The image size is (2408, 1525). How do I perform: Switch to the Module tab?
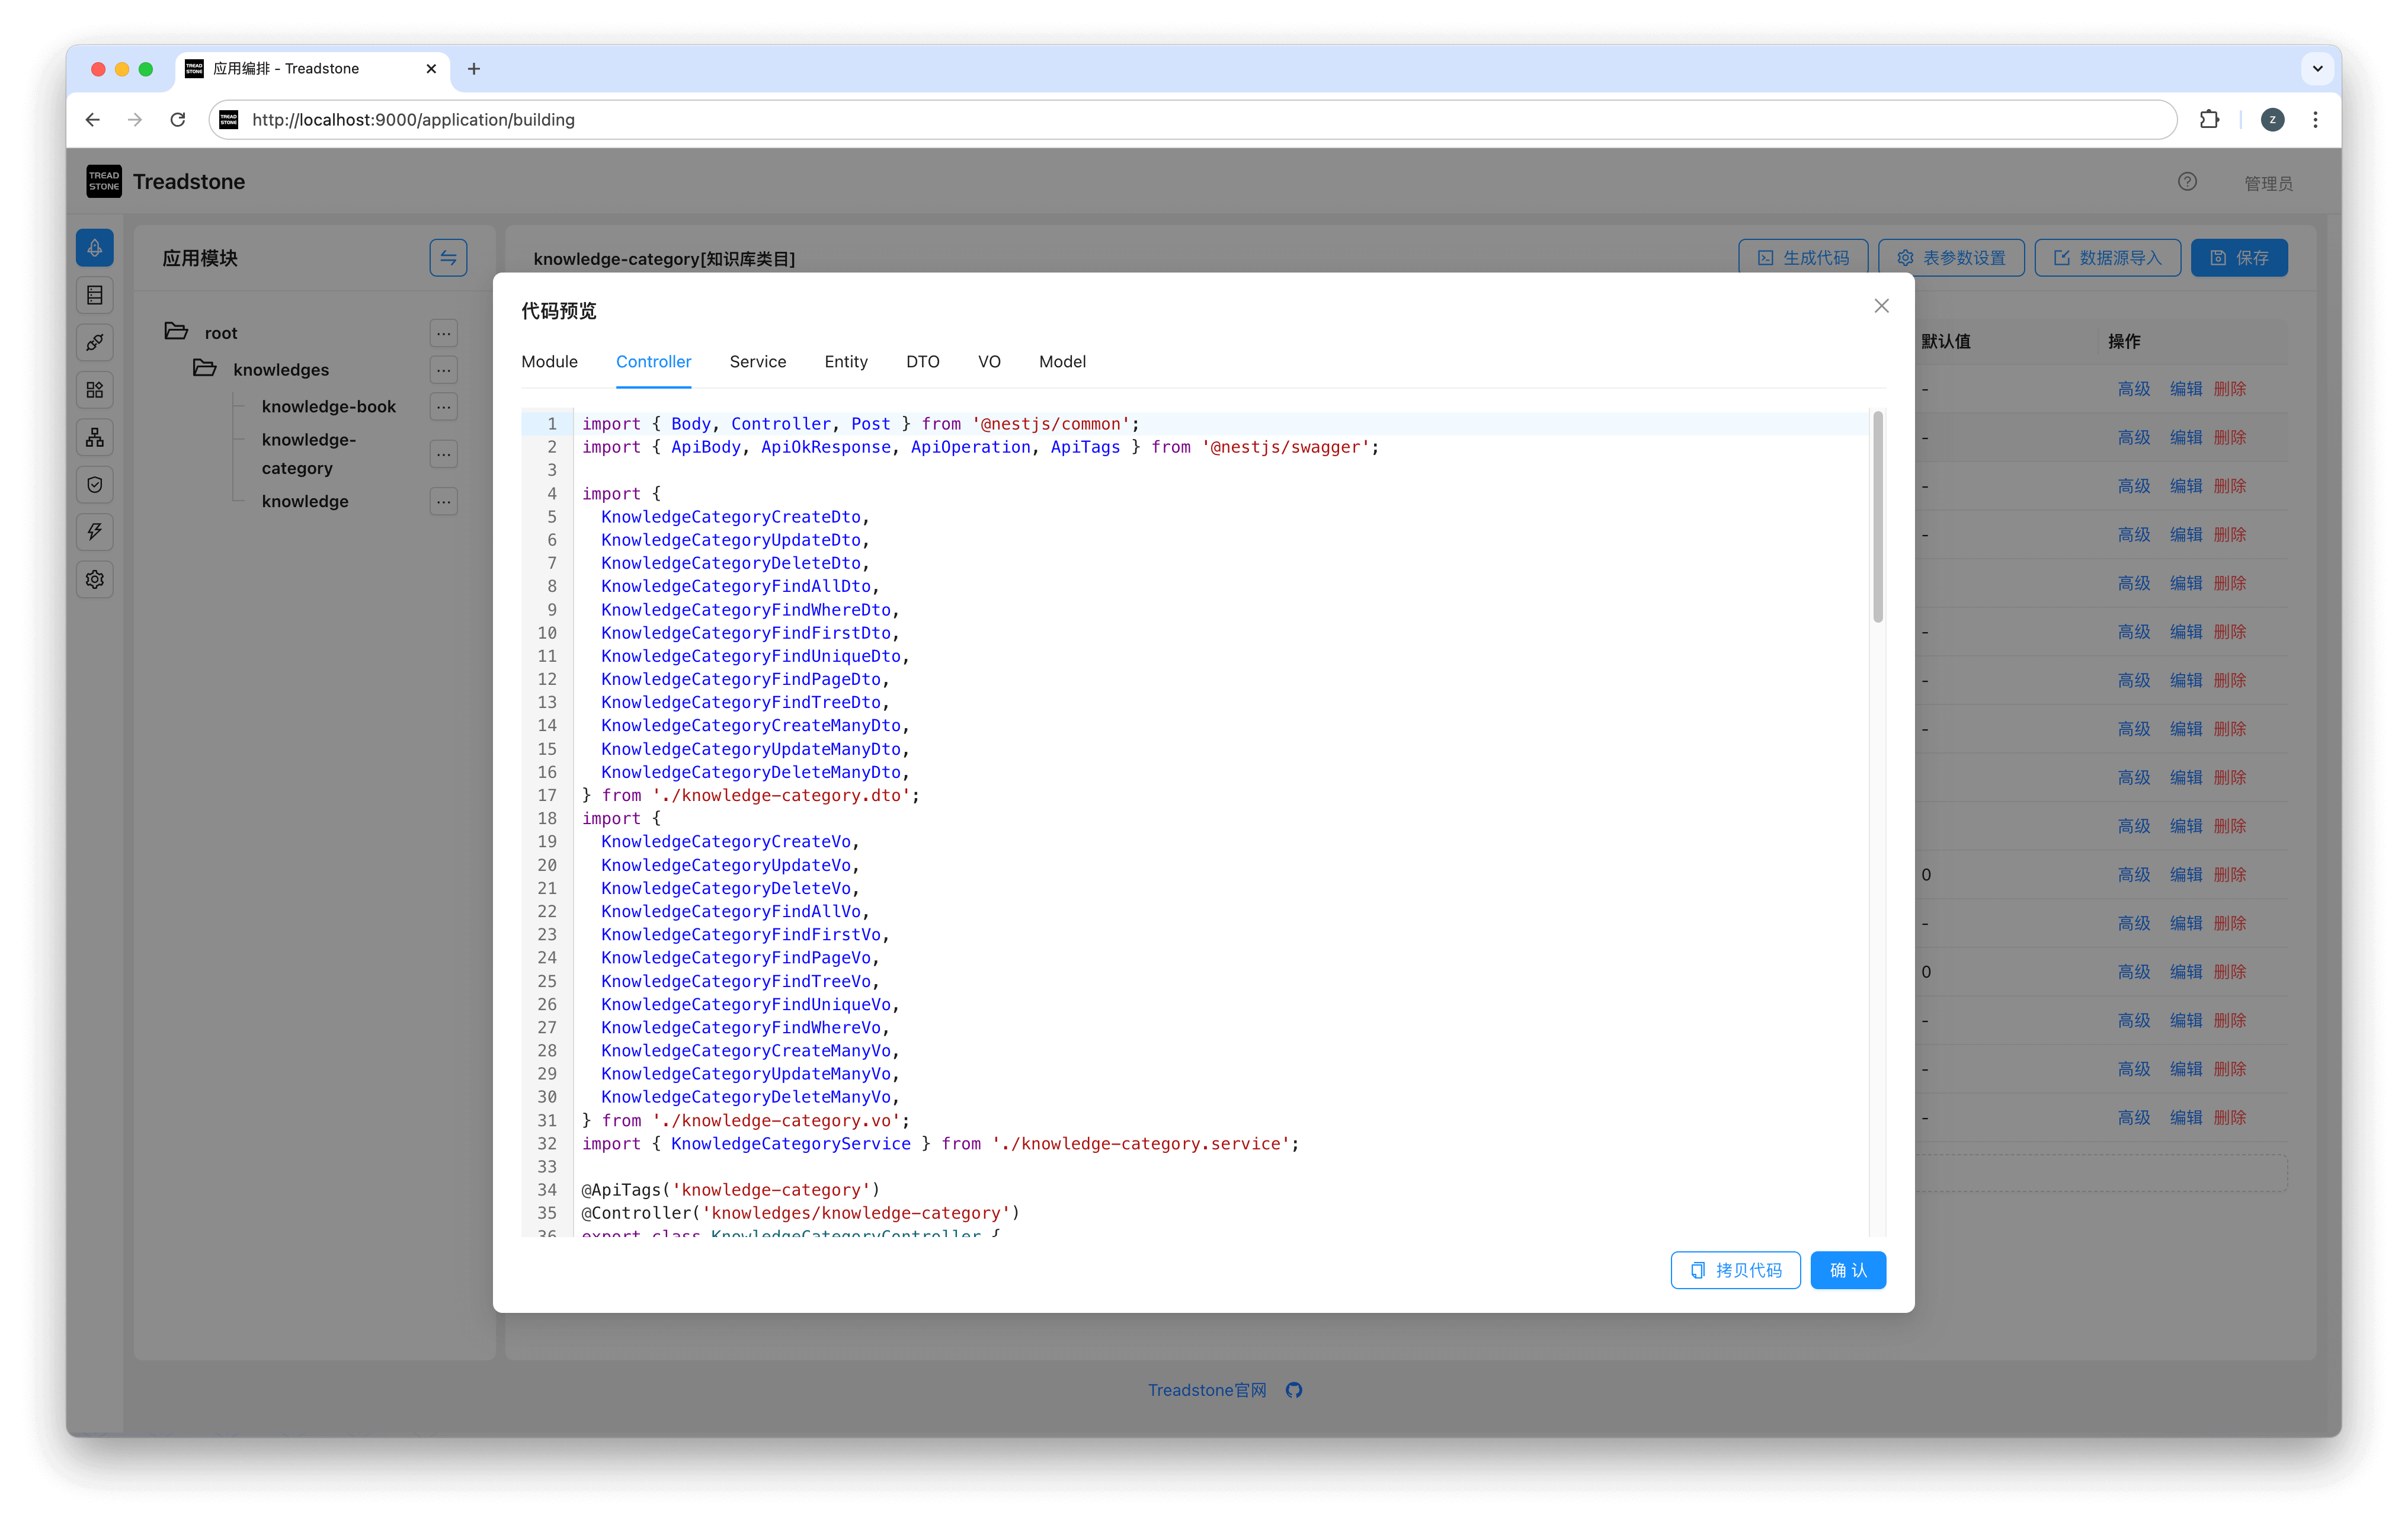pos(549,362)
